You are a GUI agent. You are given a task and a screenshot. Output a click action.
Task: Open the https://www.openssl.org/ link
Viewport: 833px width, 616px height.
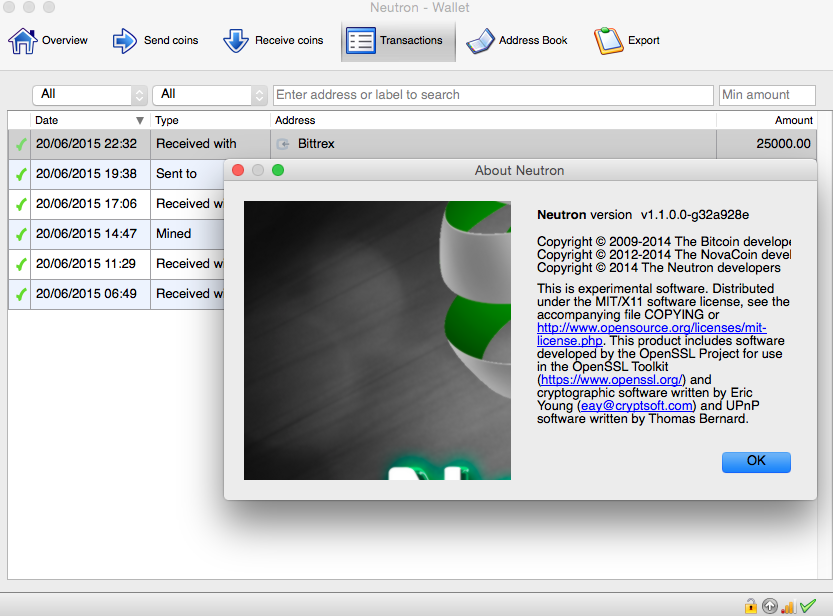click(611, 380)
